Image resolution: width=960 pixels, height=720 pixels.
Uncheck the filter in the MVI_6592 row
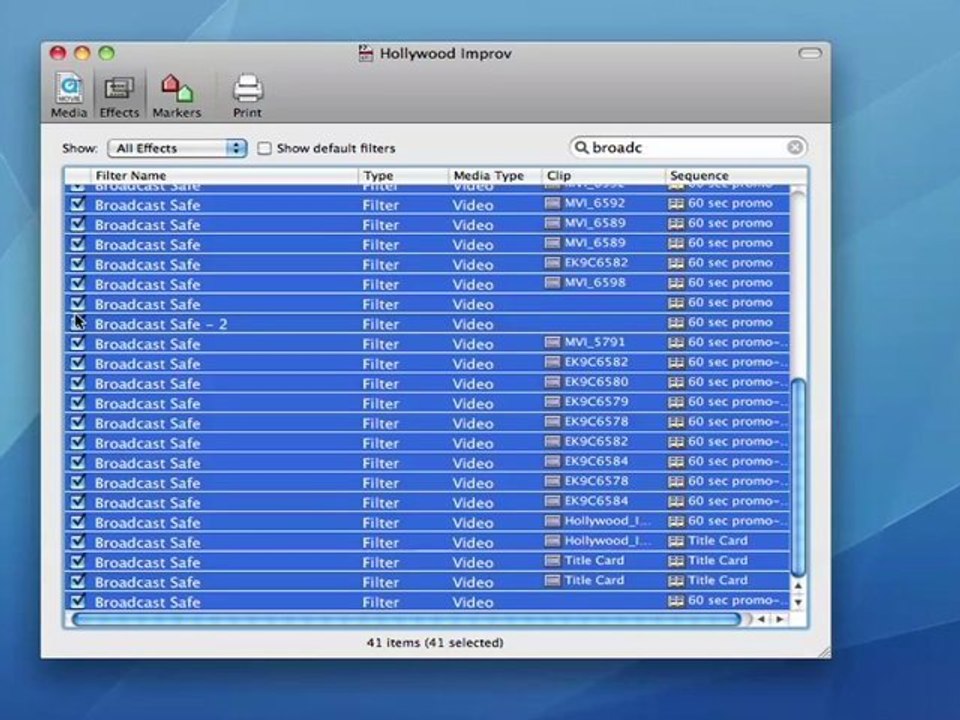78,203
